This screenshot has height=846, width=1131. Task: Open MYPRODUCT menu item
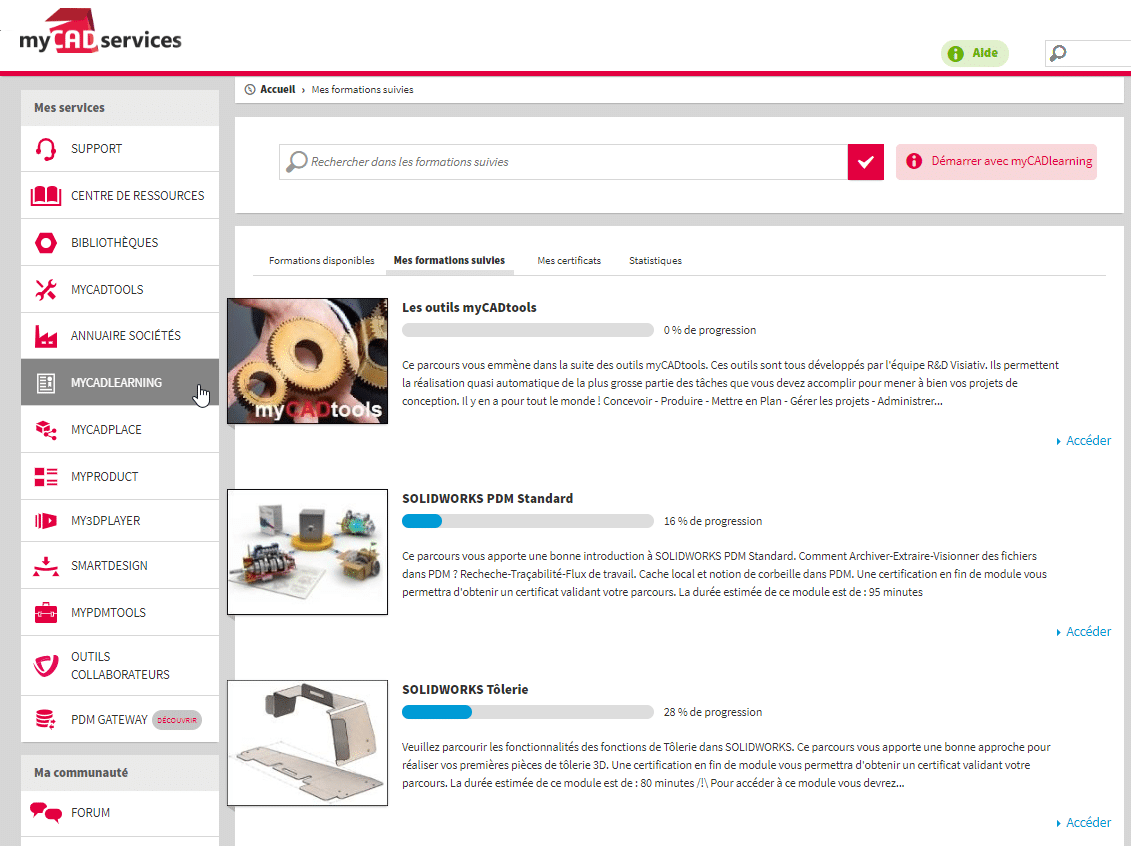tap(120, 477)
